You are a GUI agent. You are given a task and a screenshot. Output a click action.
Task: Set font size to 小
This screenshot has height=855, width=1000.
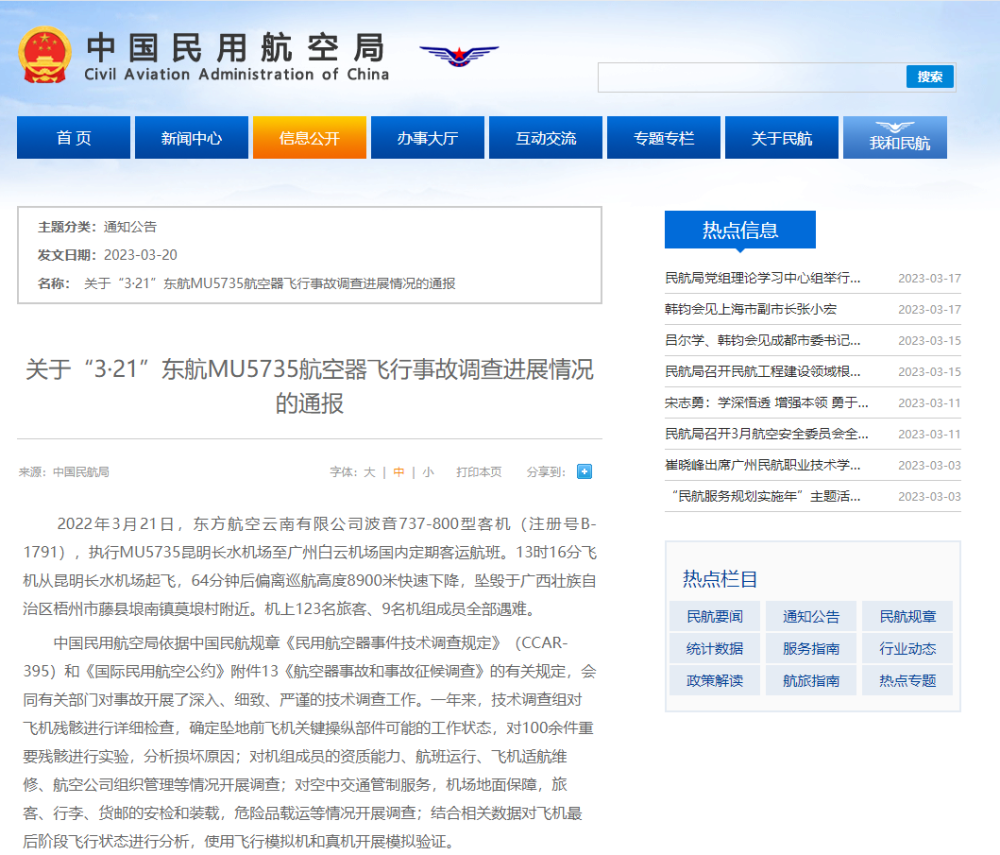(428, 472)
